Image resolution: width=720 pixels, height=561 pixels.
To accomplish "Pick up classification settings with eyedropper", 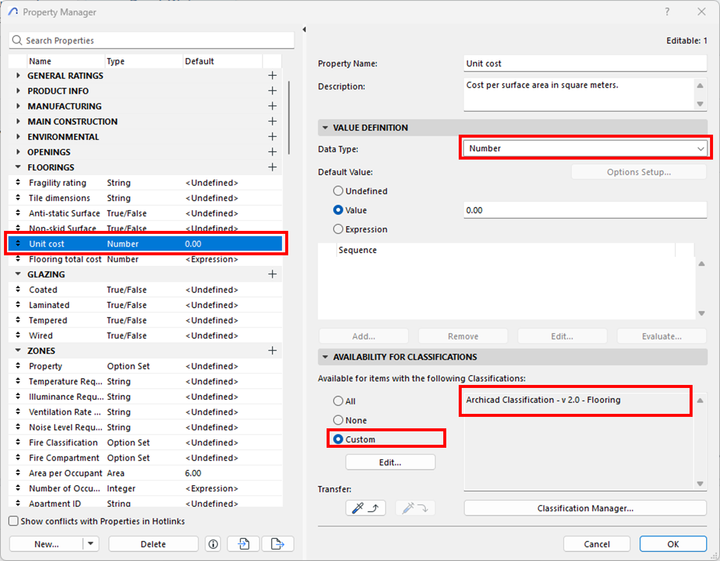I will click(366, 508).
